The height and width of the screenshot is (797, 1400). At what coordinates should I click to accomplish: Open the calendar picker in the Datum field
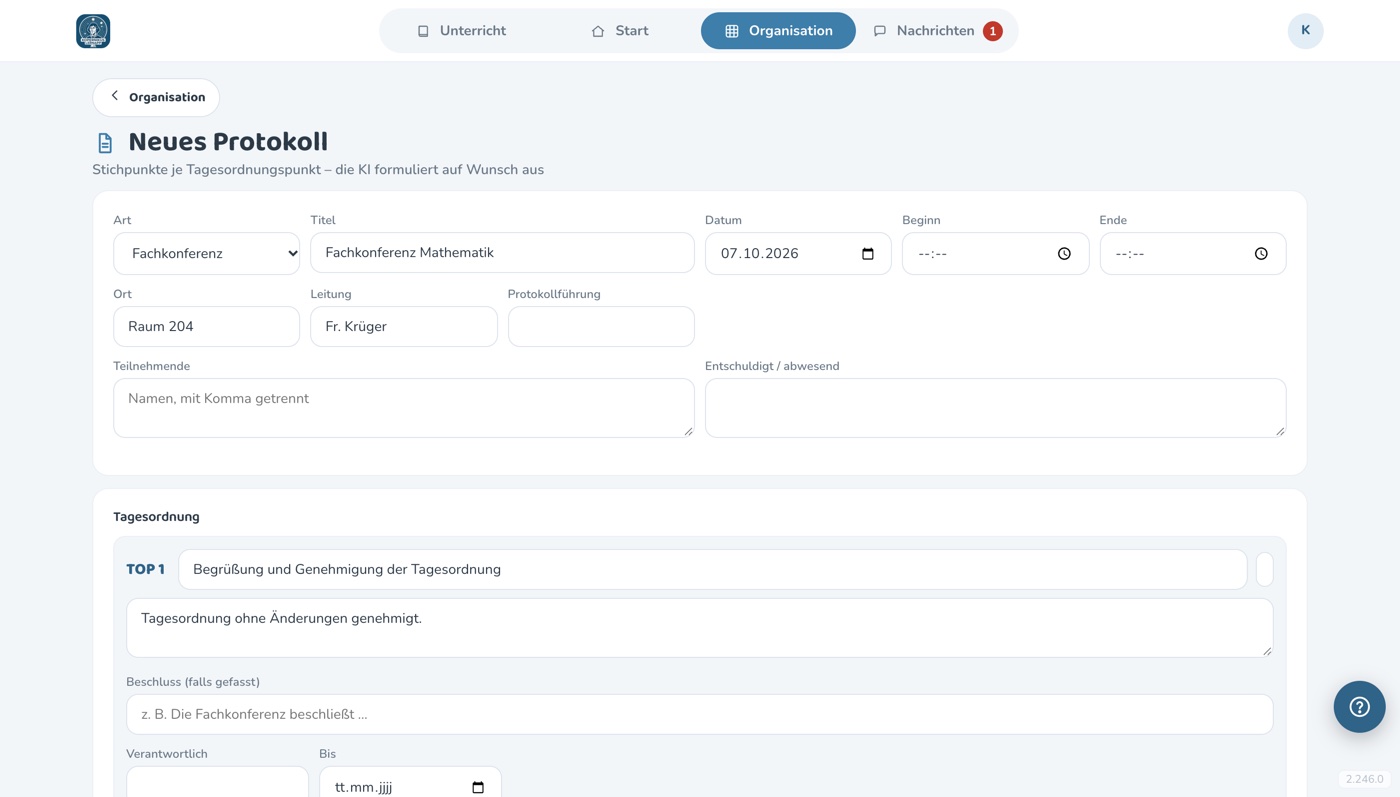click(868, 254)
